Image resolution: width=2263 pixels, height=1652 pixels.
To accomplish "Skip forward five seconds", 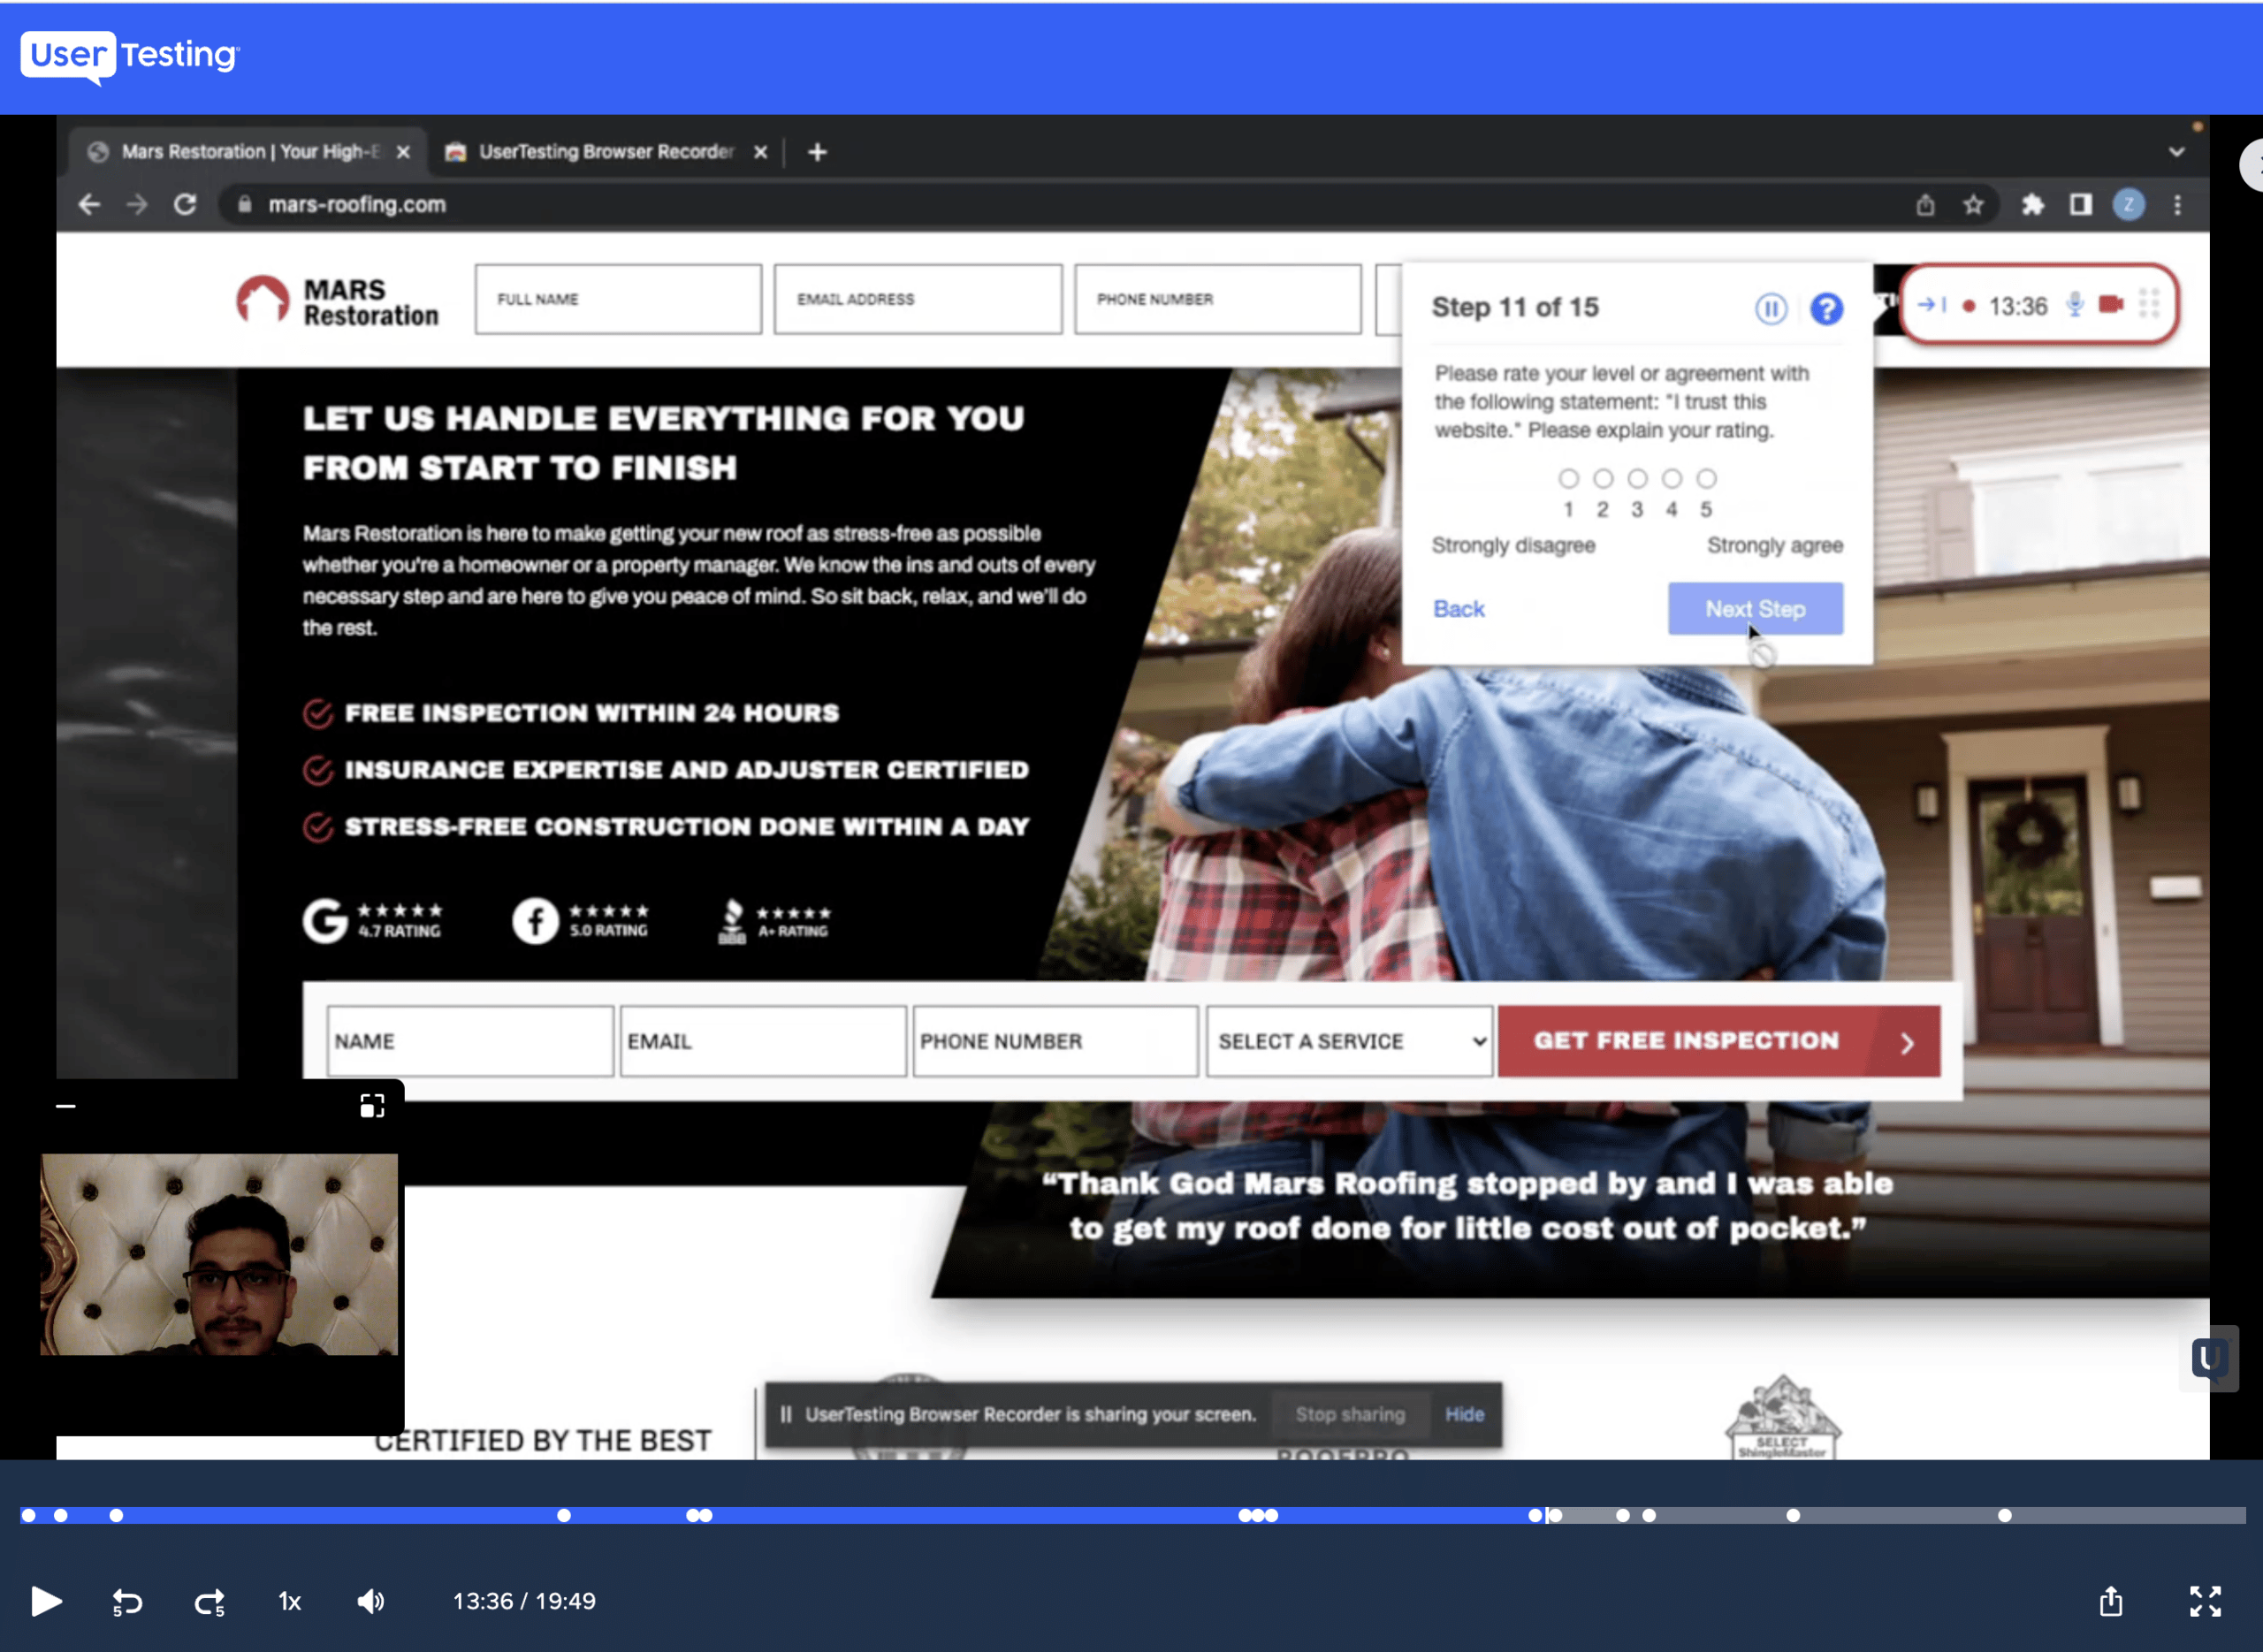I will click(209, 1602).
